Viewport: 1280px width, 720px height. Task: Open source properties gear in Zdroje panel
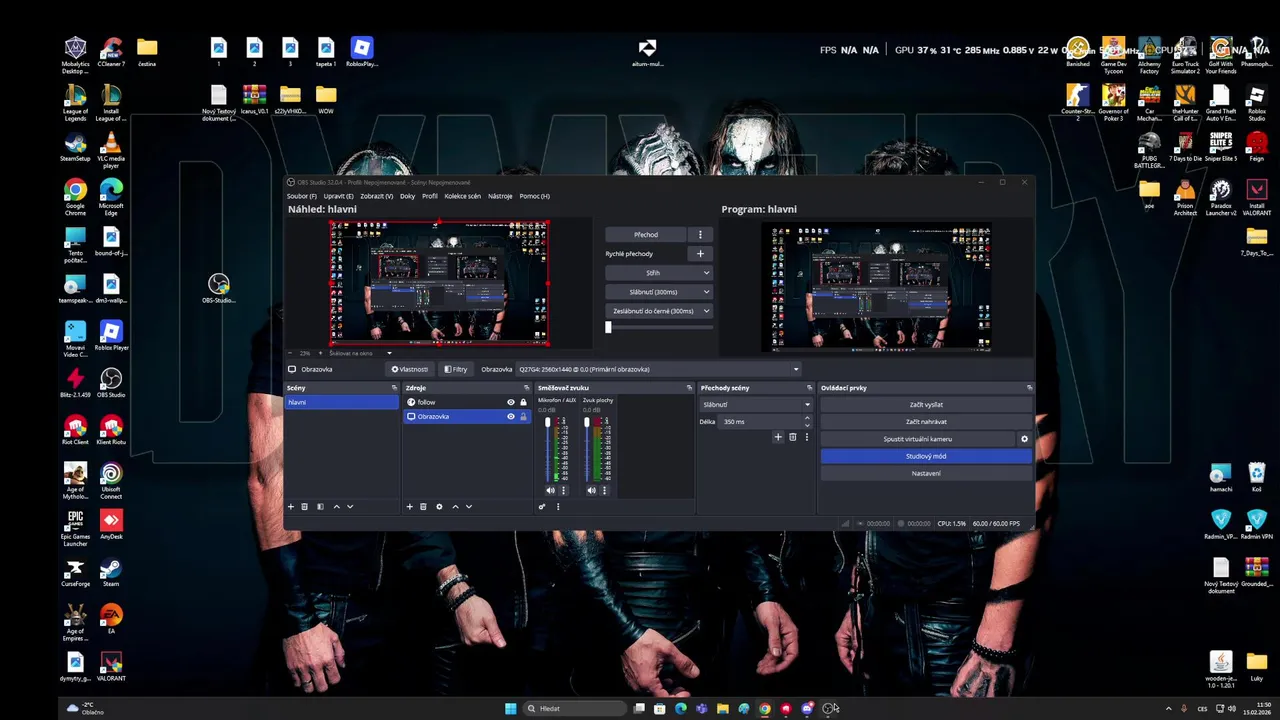(439, 506)
